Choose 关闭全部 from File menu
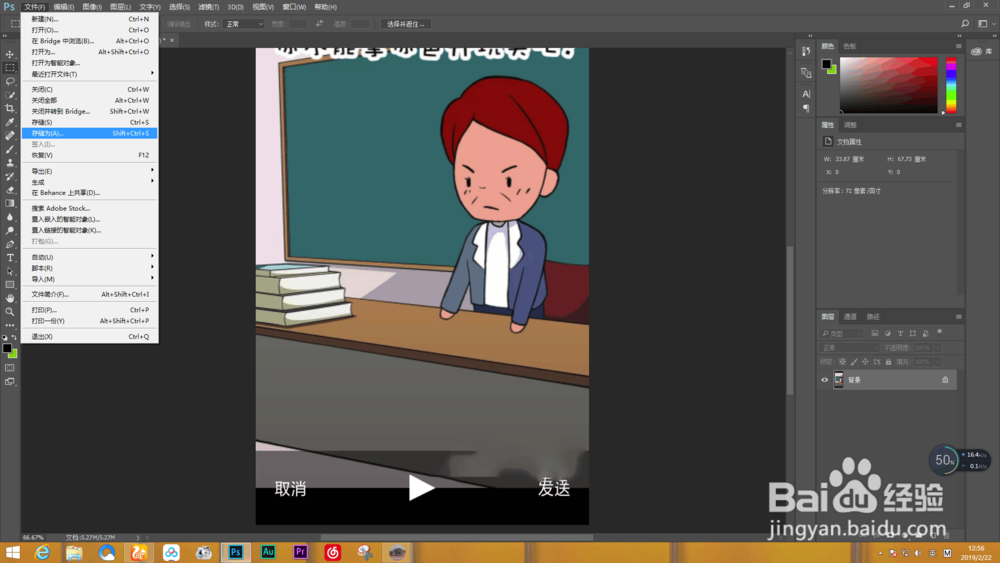Image resolution: width=1000 pixels, height=563 pixels. 90,100
